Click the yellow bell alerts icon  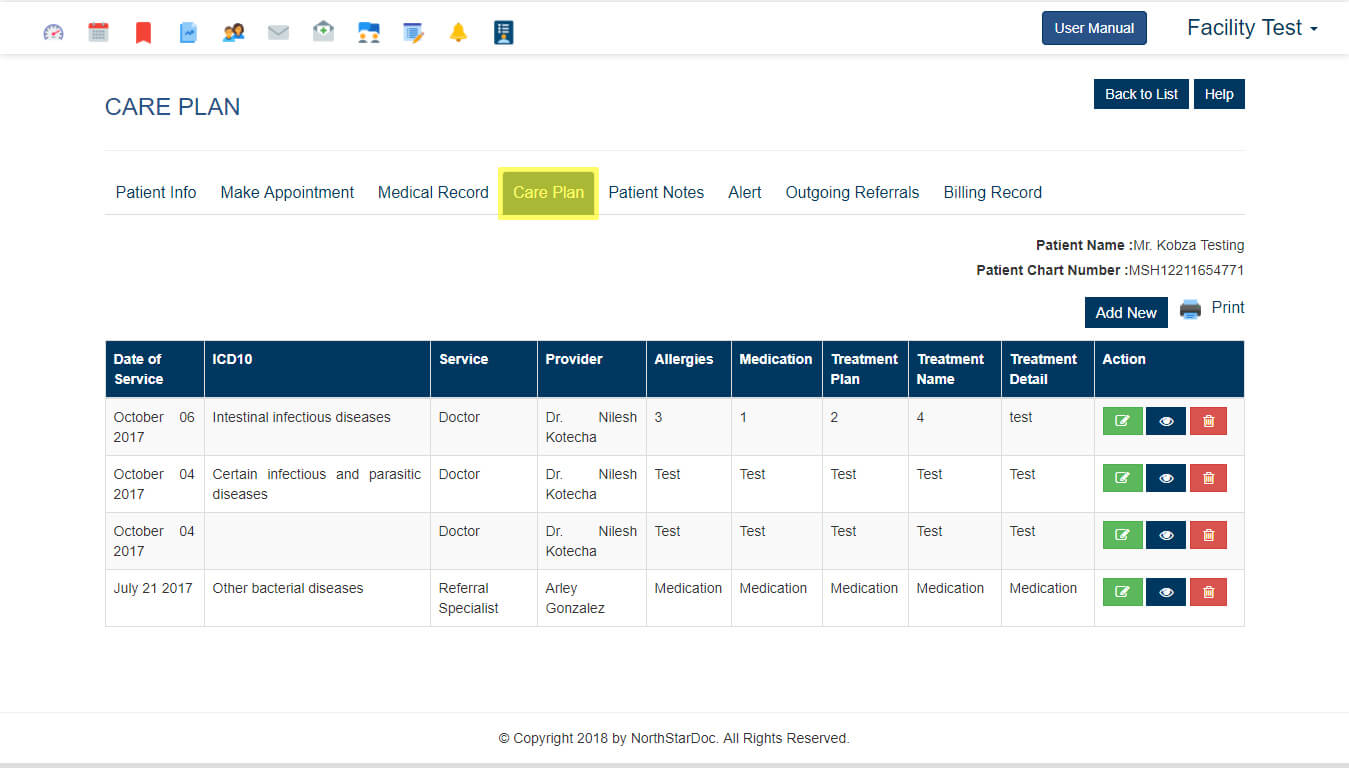(x=458, y=32)
